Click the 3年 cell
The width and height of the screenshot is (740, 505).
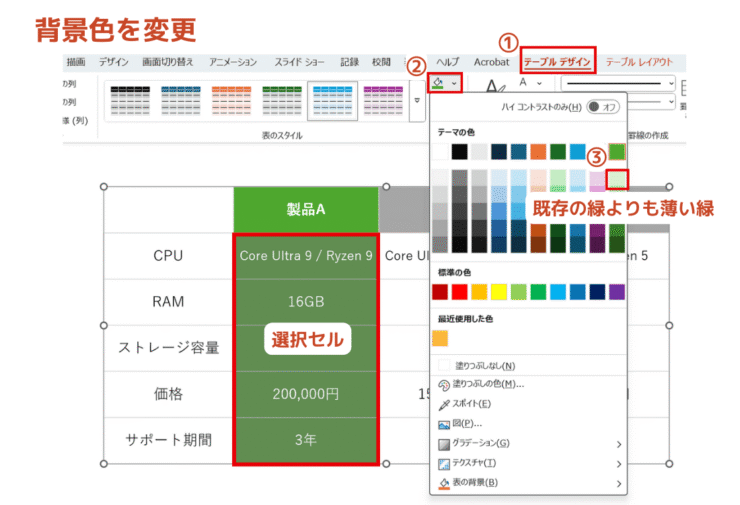point(306,440)
